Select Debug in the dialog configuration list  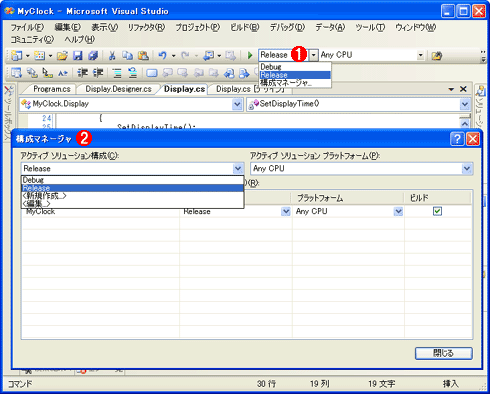click(x=133, y=180)
